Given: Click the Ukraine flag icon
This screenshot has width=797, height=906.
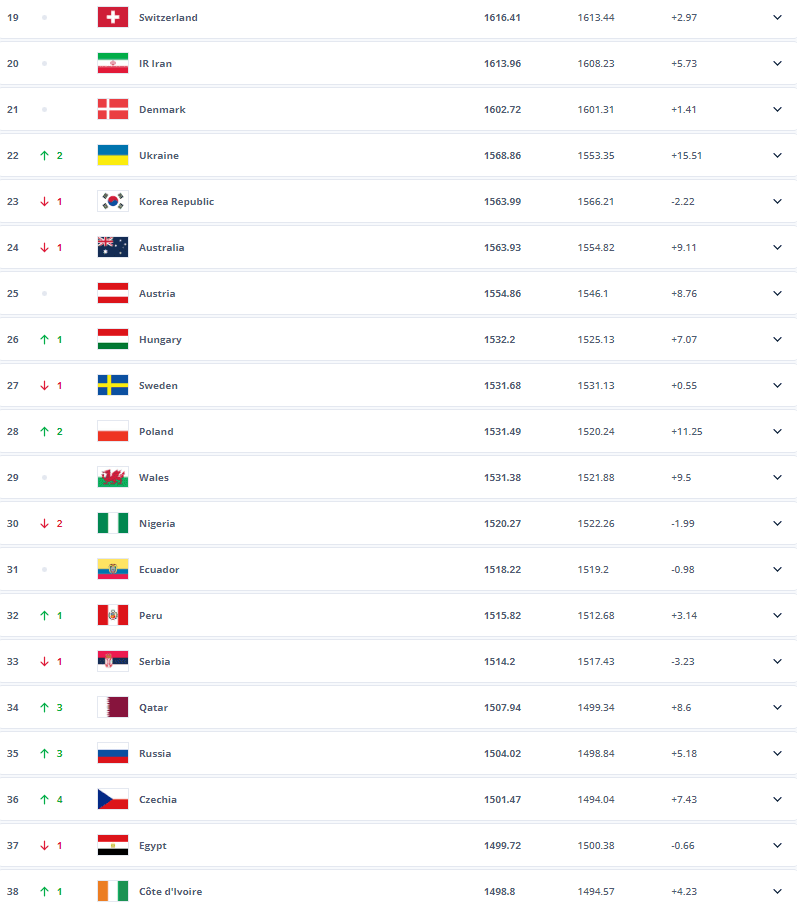Looking at the screenshot, I should coord(112,155).
